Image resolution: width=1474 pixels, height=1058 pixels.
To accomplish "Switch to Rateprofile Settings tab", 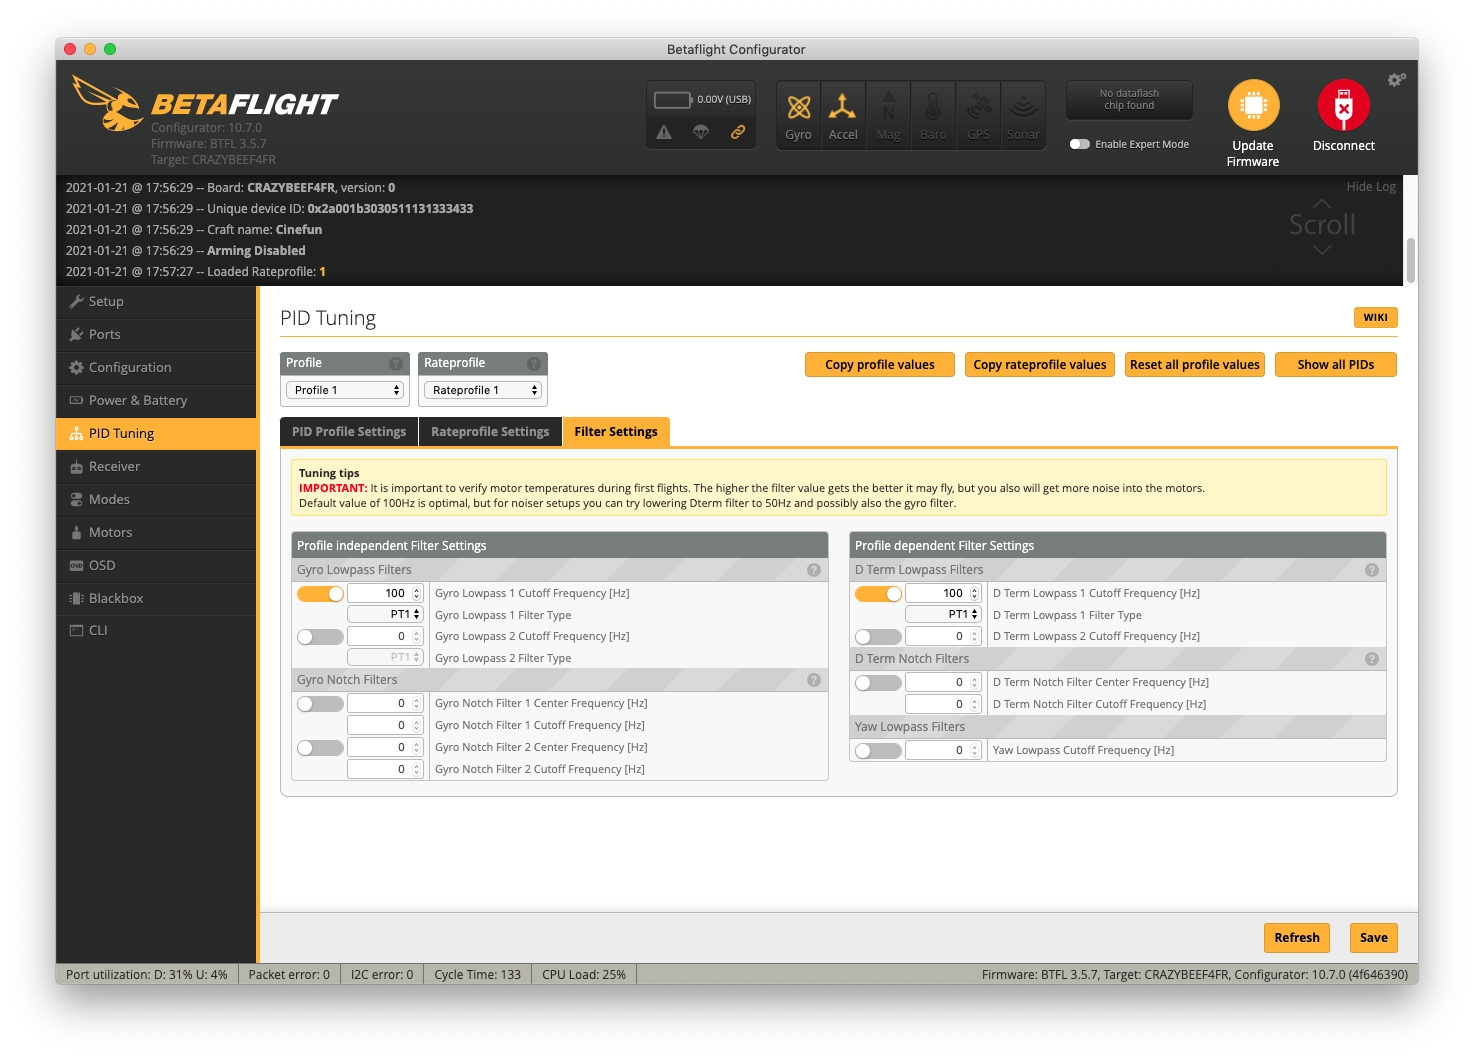I will (490, 432).
